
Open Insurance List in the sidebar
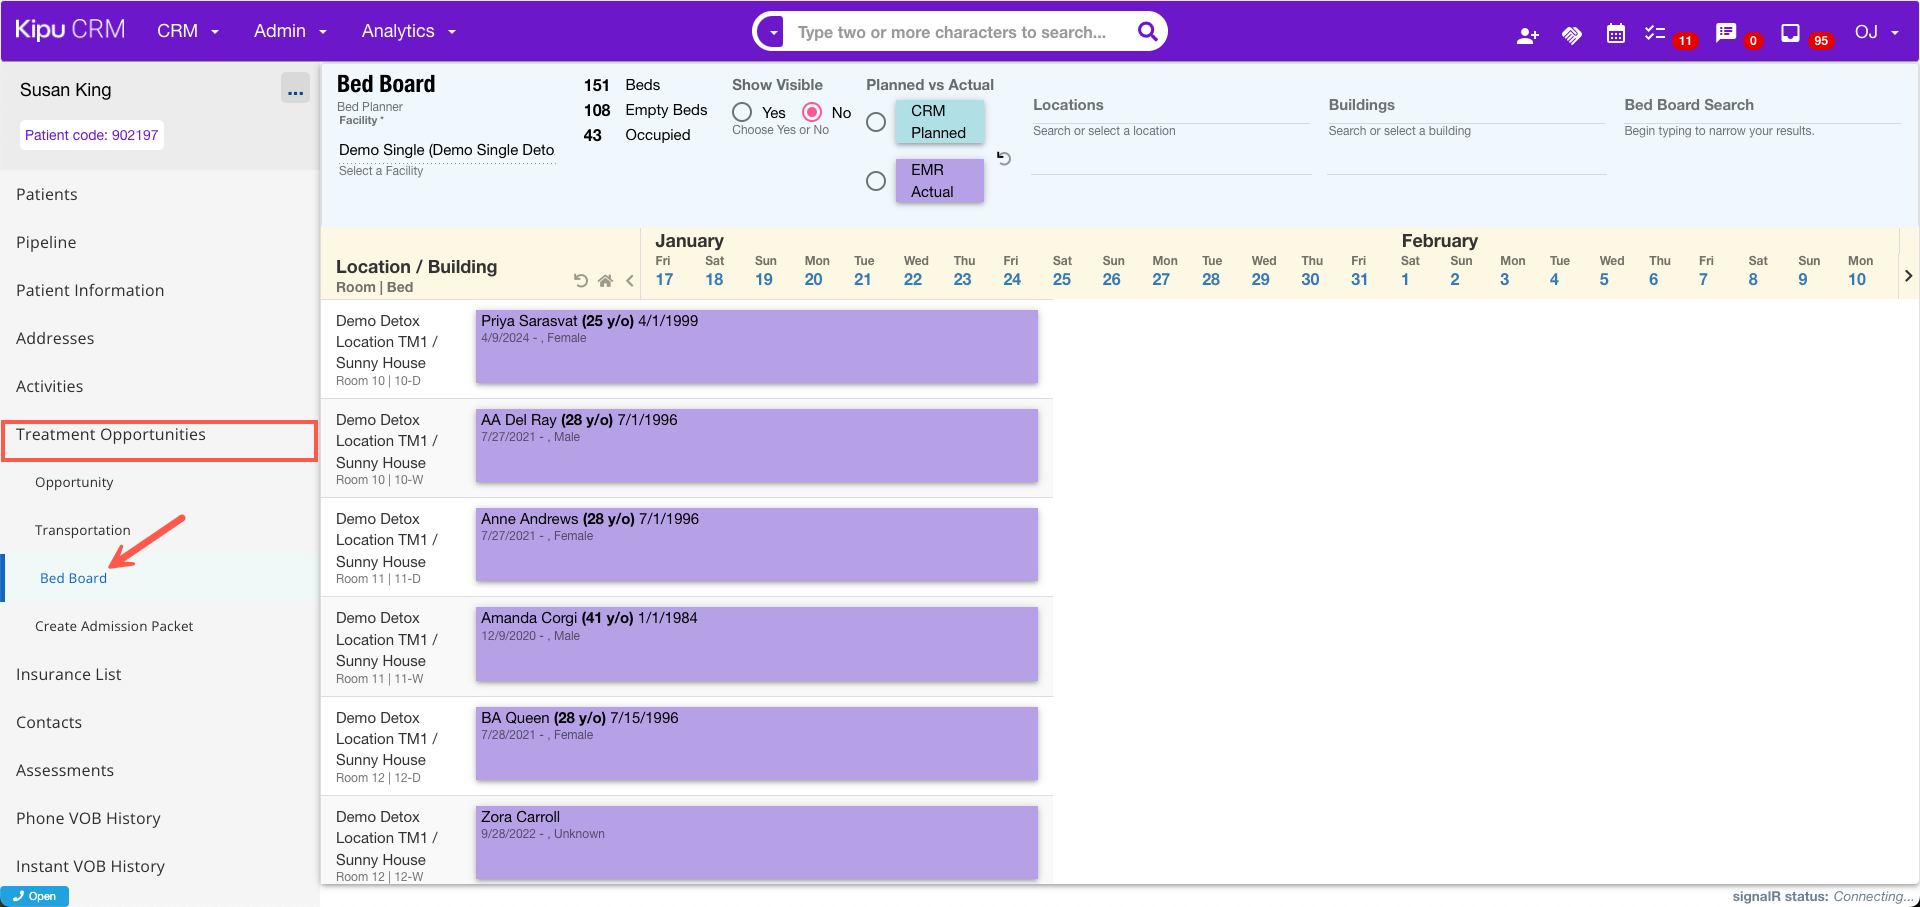(69, 674)
